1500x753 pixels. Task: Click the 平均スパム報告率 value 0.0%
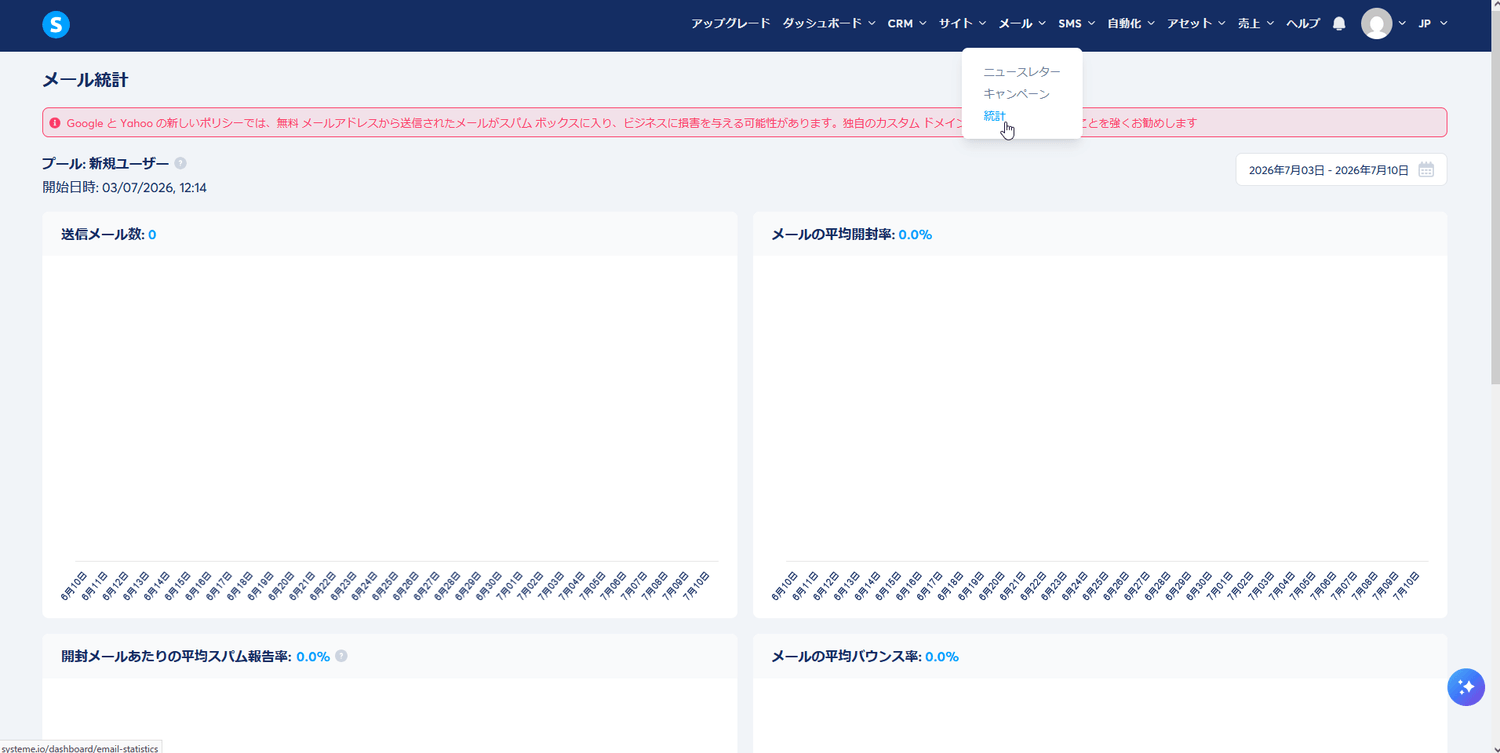313,657
